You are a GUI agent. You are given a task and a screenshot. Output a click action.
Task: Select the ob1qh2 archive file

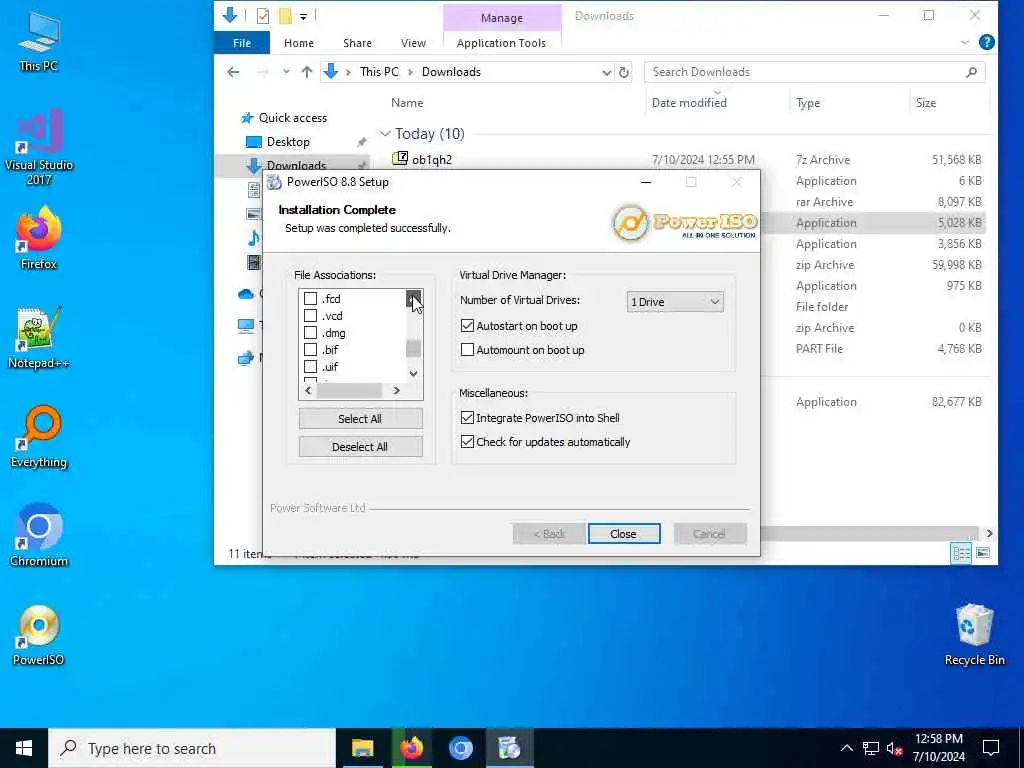click(432, 159)
